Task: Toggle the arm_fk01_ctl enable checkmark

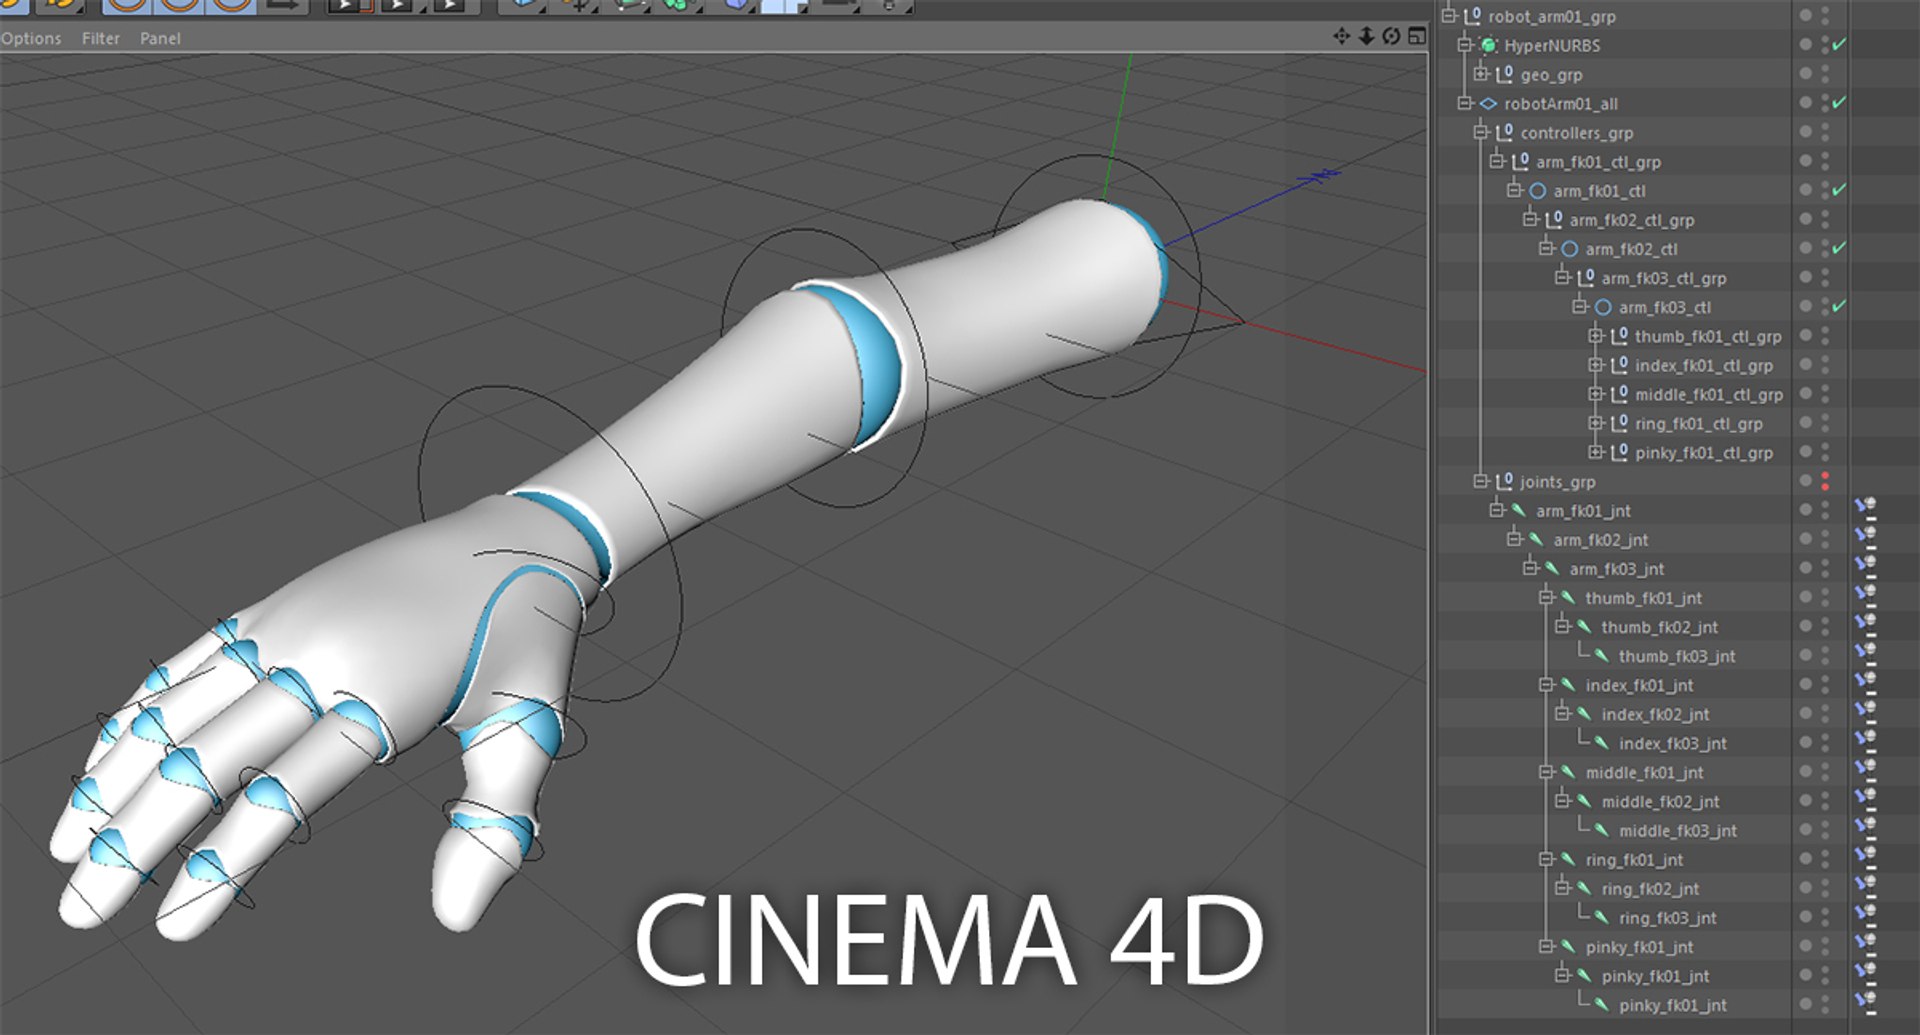Action: point(1839,190)
